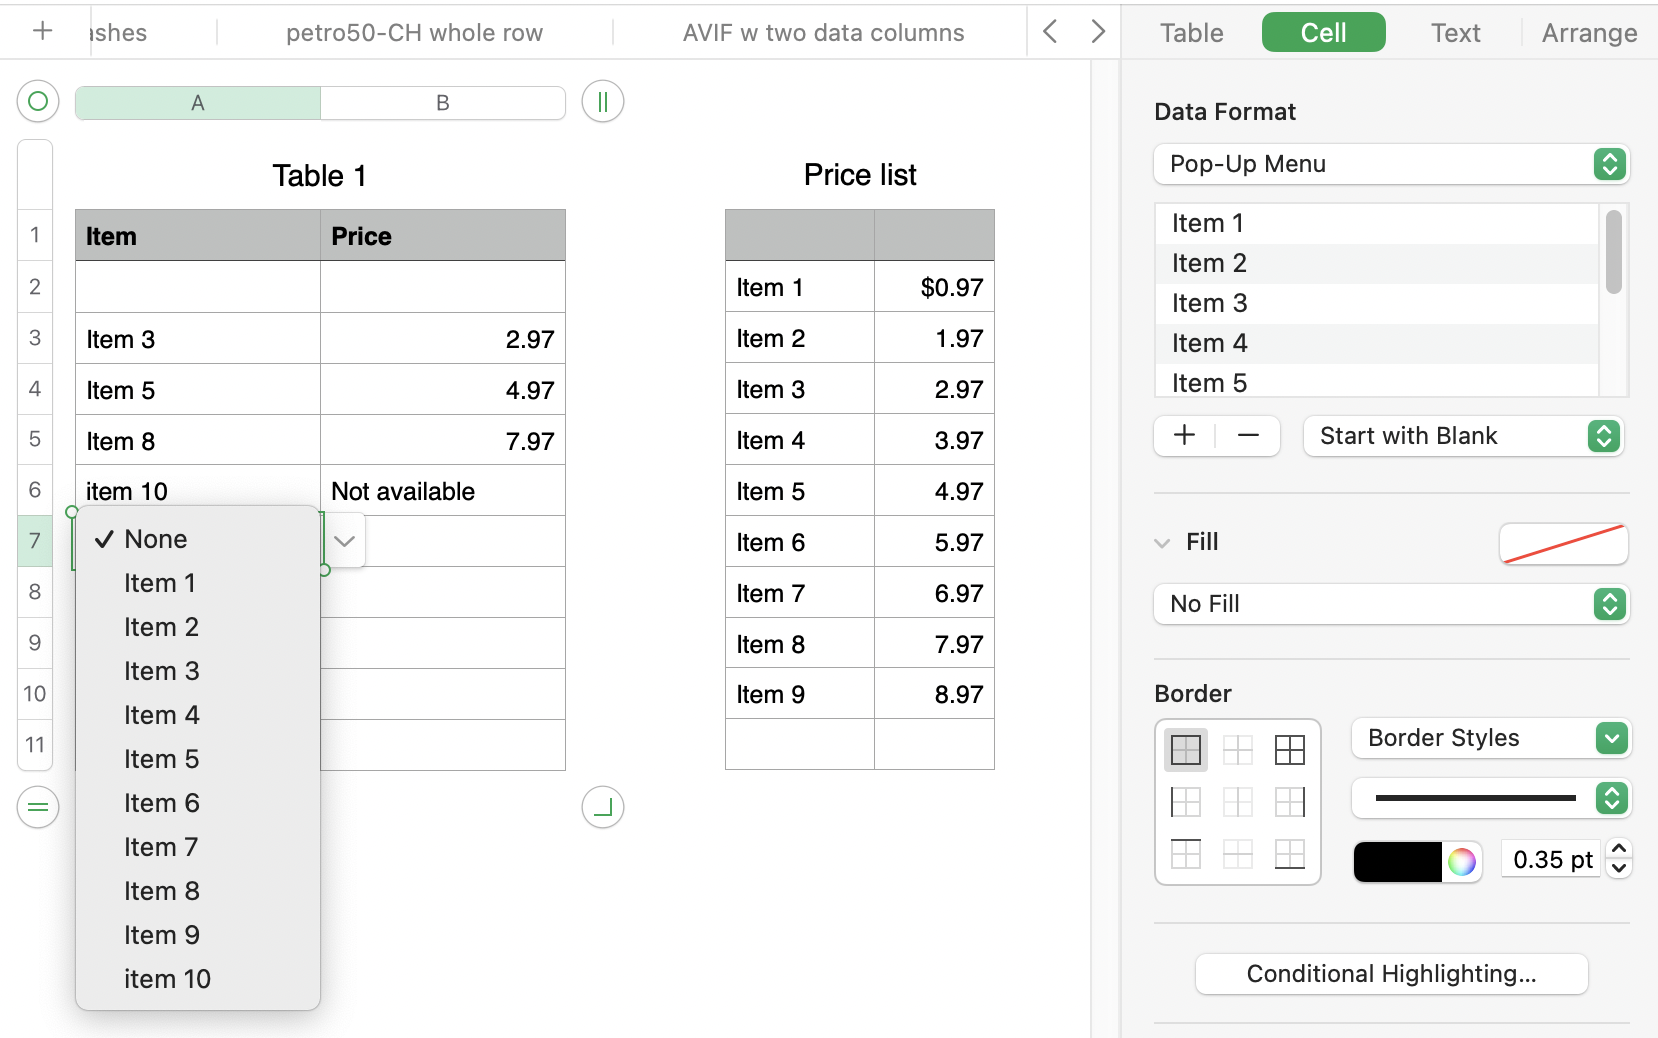Open the Data Format Pop-Up Menu dropdown
This screenshot has height=1038, width=1658.
[x=1391, y=164]
